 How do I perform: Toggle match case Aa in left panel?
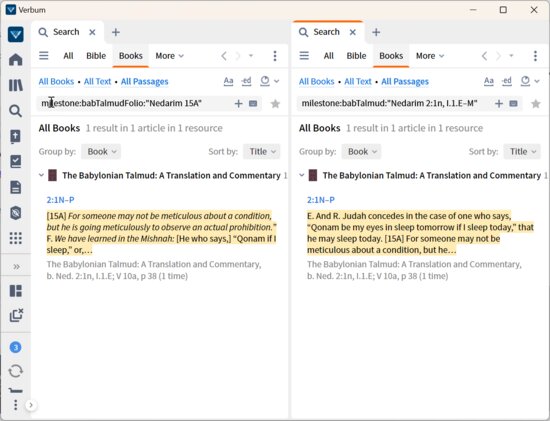click(228, 81)
